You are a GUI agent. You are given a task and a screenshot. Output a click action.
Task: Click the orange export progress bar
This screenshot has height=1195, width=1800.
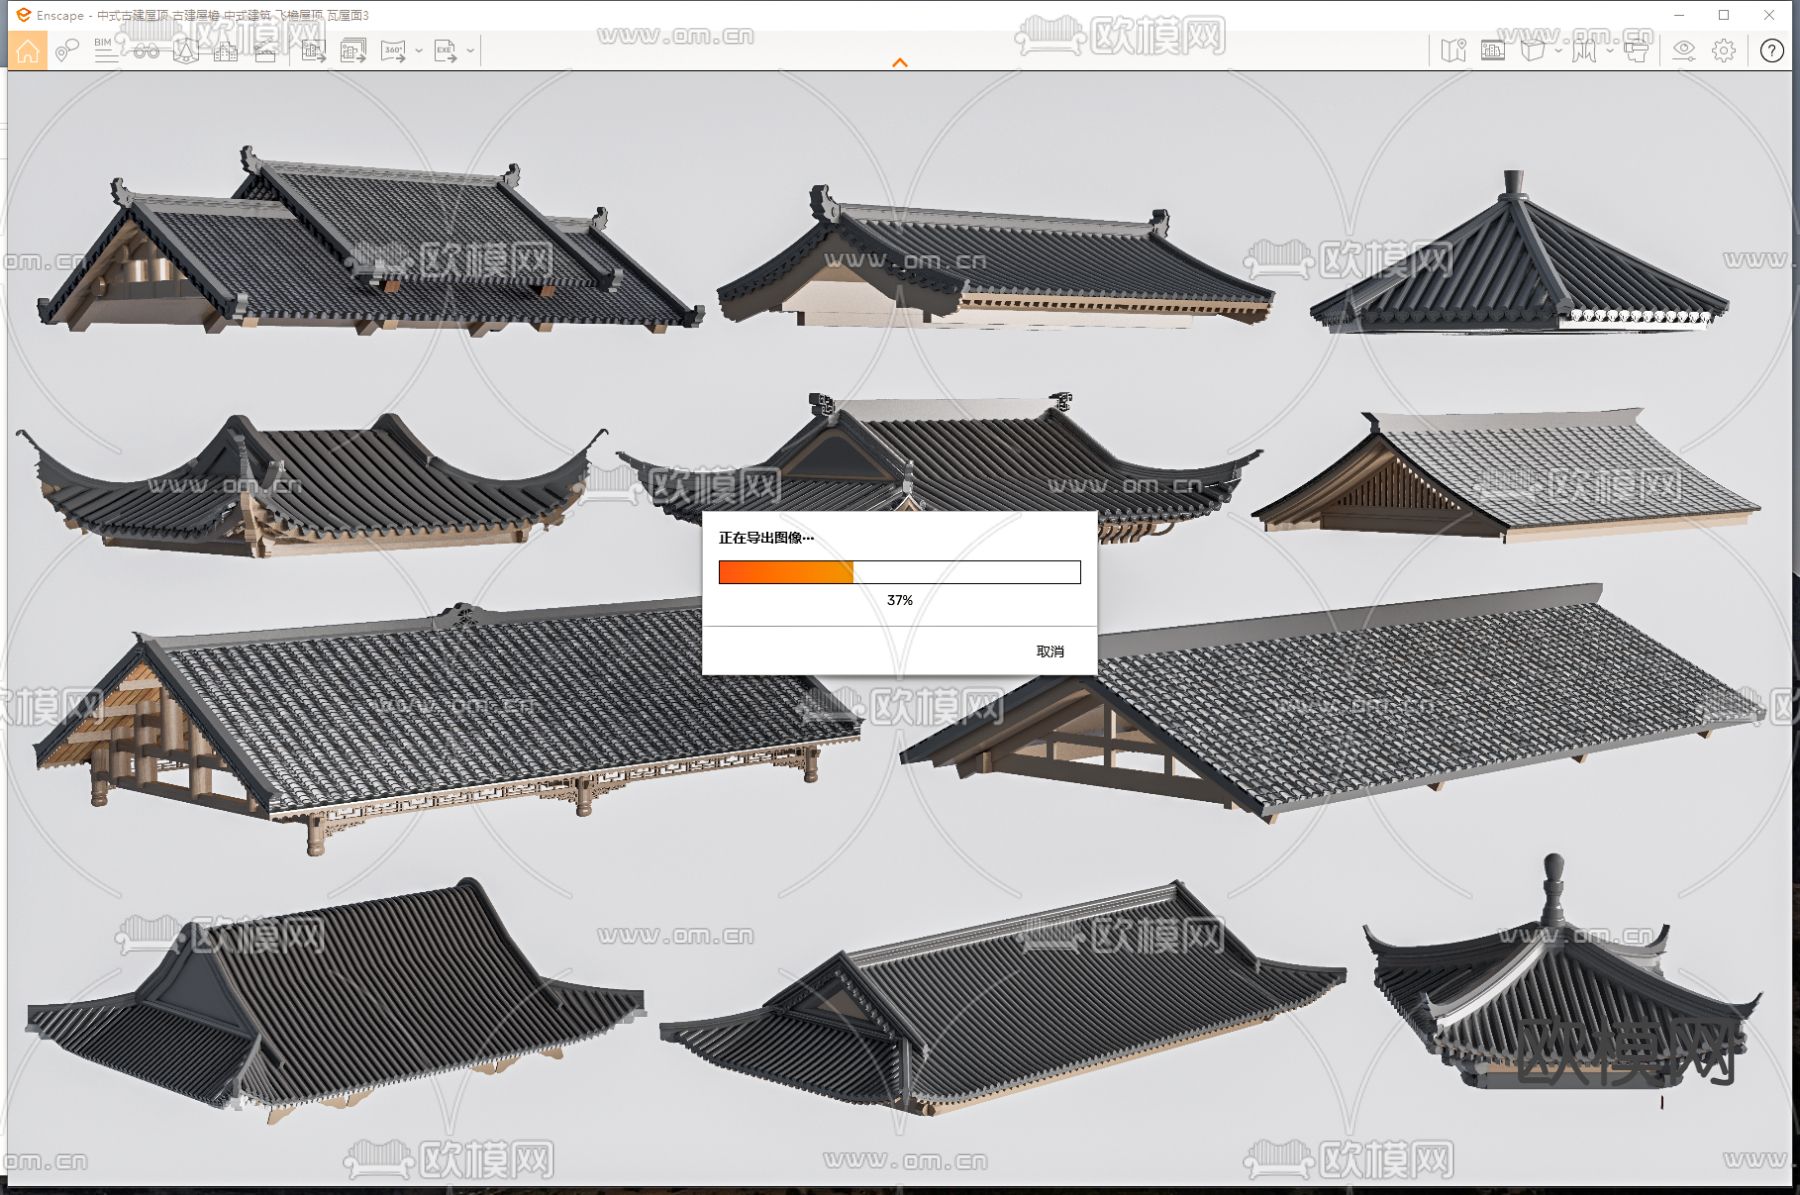786,572
